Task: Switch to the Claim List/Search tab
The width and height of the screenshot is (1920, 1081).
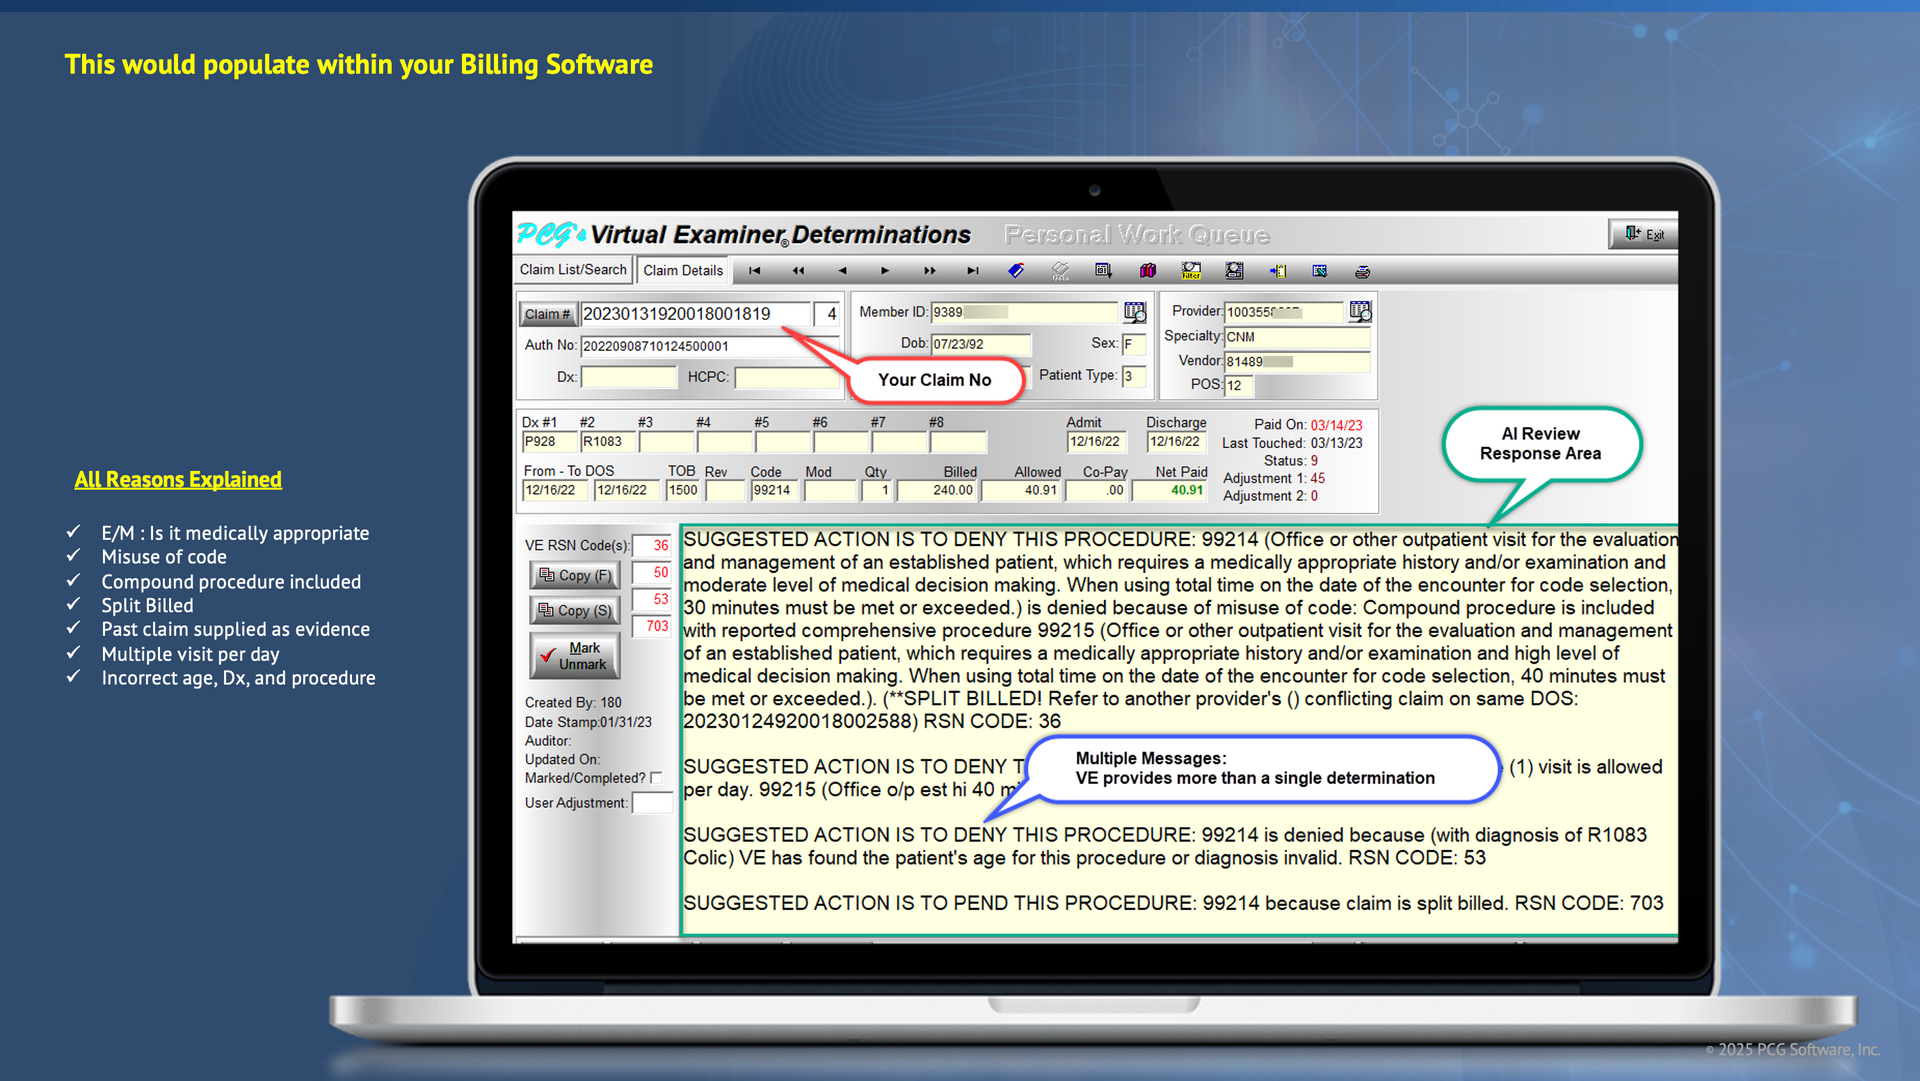Action: coord(573,270)
